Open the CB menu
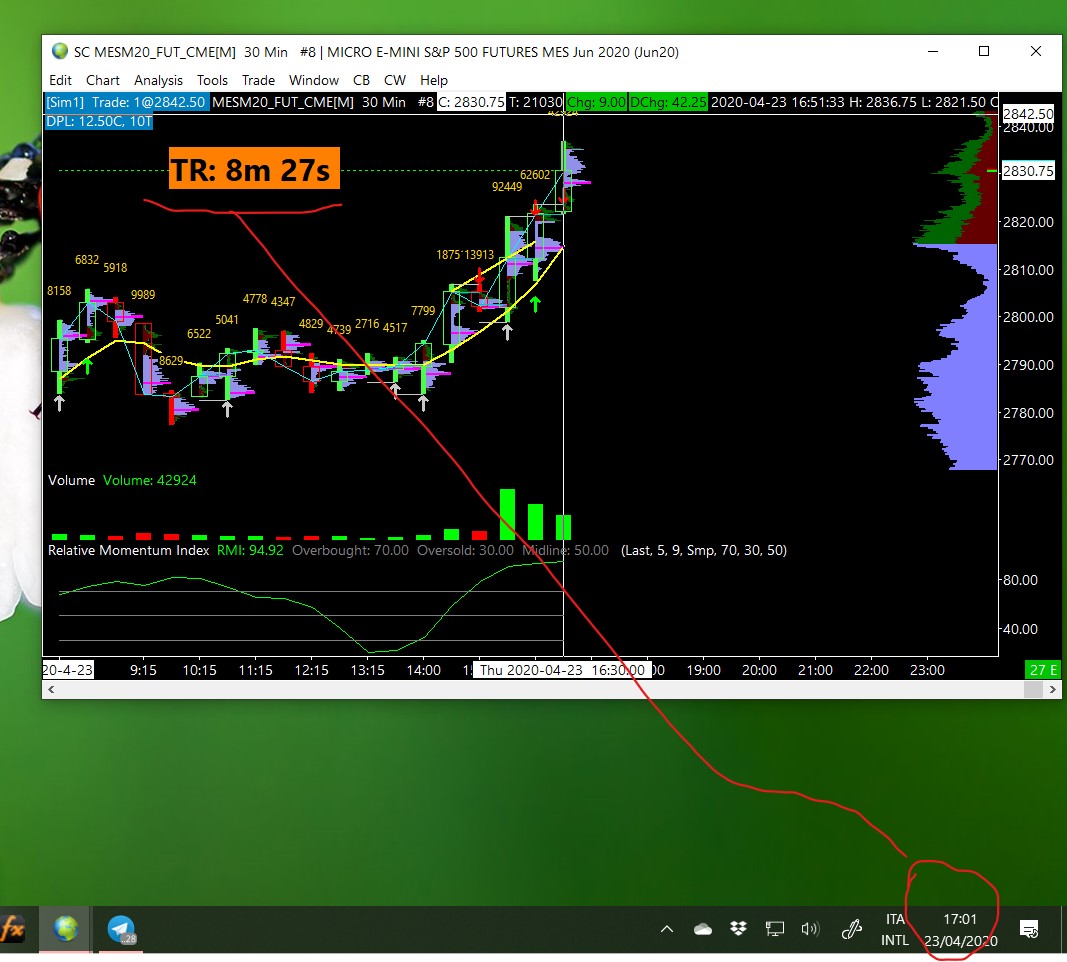 coord(361,80)
